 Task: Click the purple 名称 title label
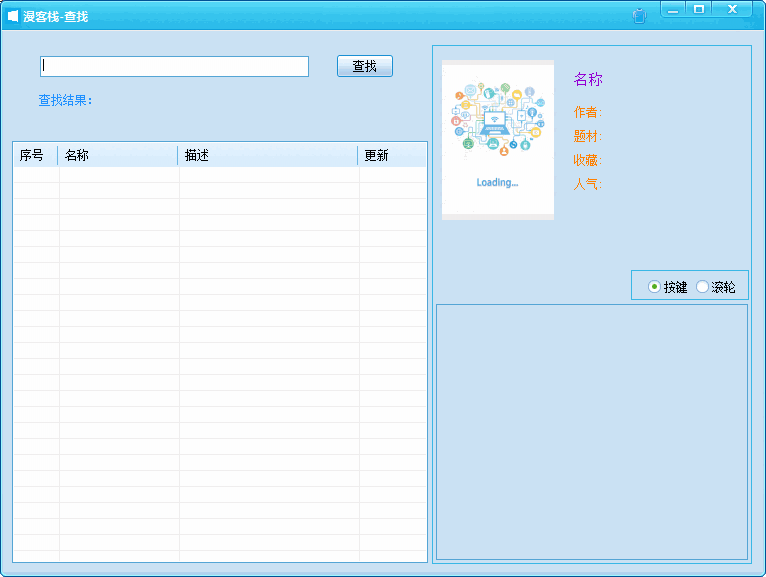[x=588, y=80]
